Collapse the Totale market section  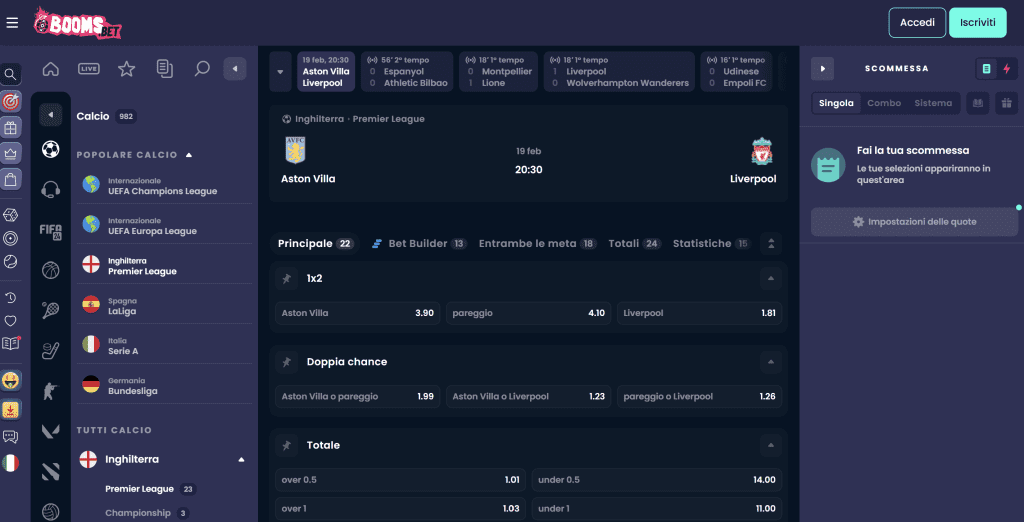pos(771,446)
